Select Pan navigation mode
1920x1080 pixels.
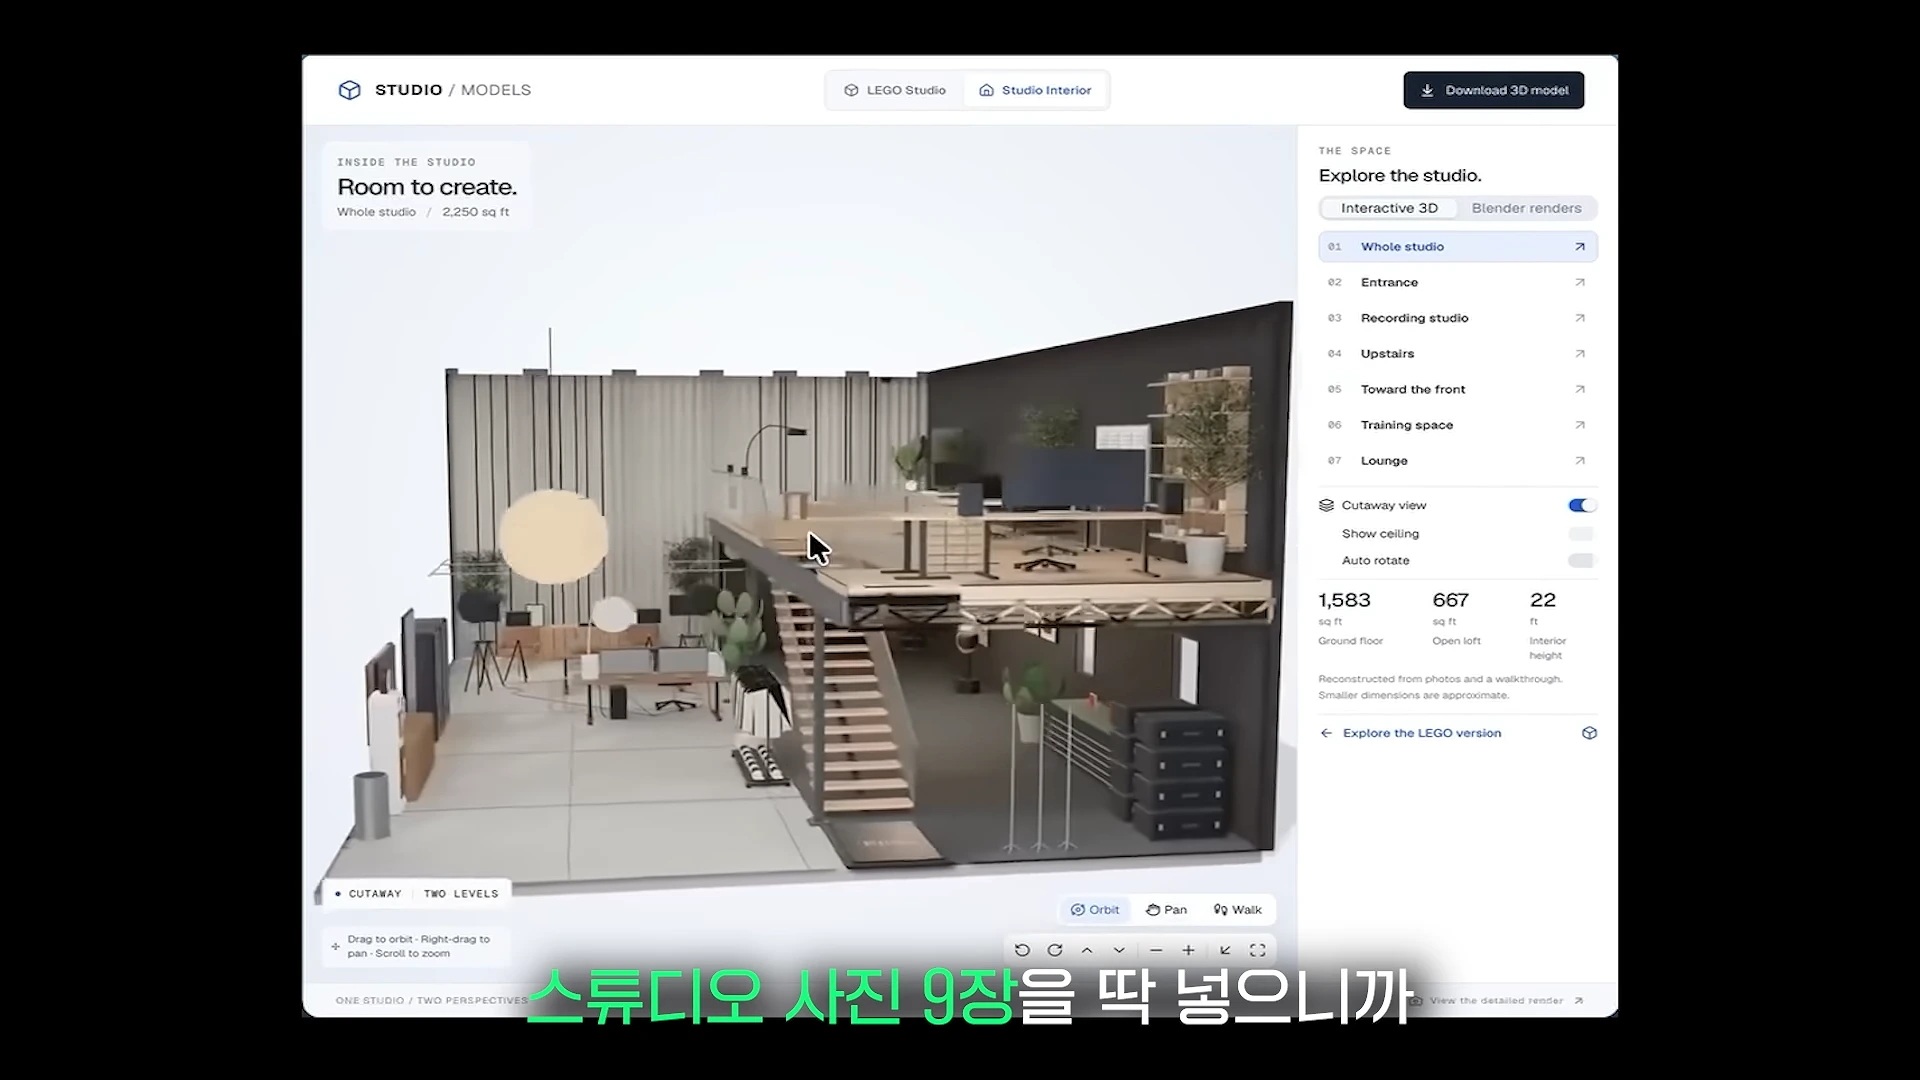[1167, 910]
